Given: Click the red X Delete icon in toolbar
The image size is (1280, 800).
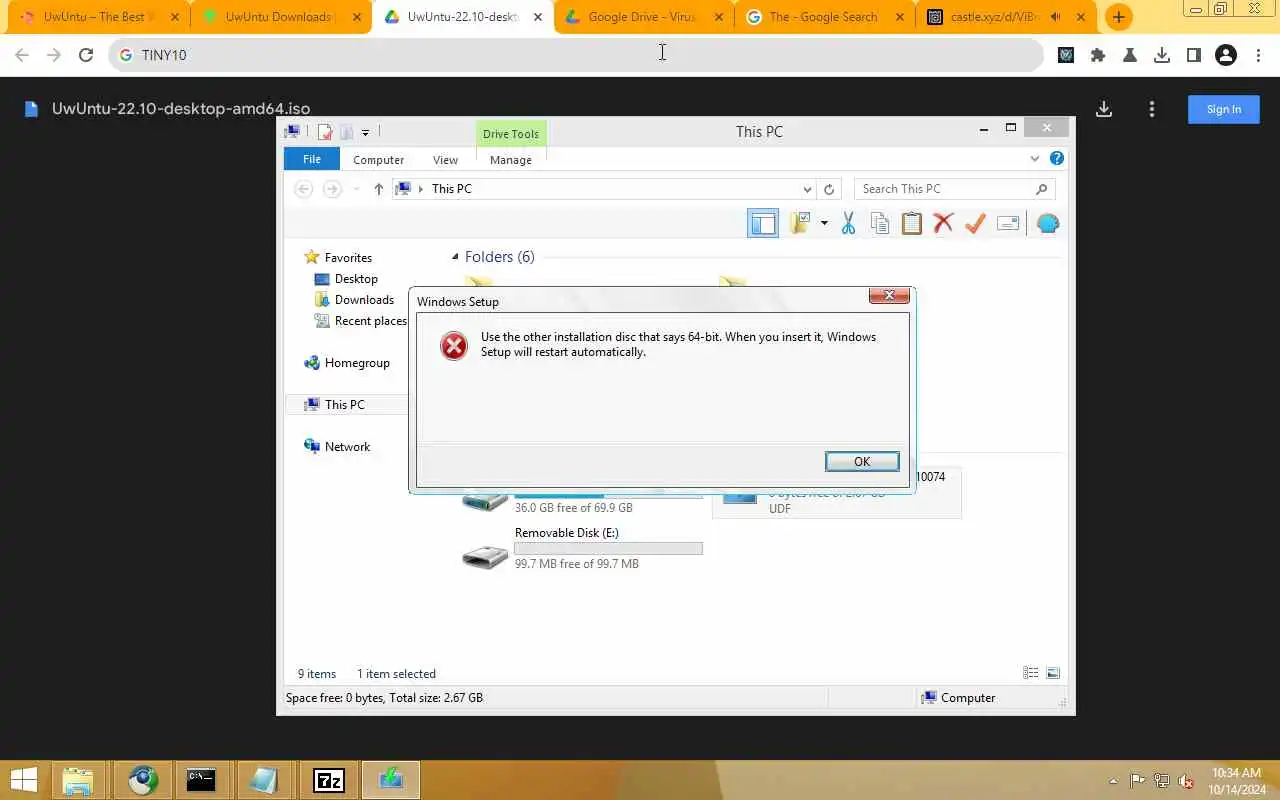Looking at the screenshot, I should coord(943,224).
